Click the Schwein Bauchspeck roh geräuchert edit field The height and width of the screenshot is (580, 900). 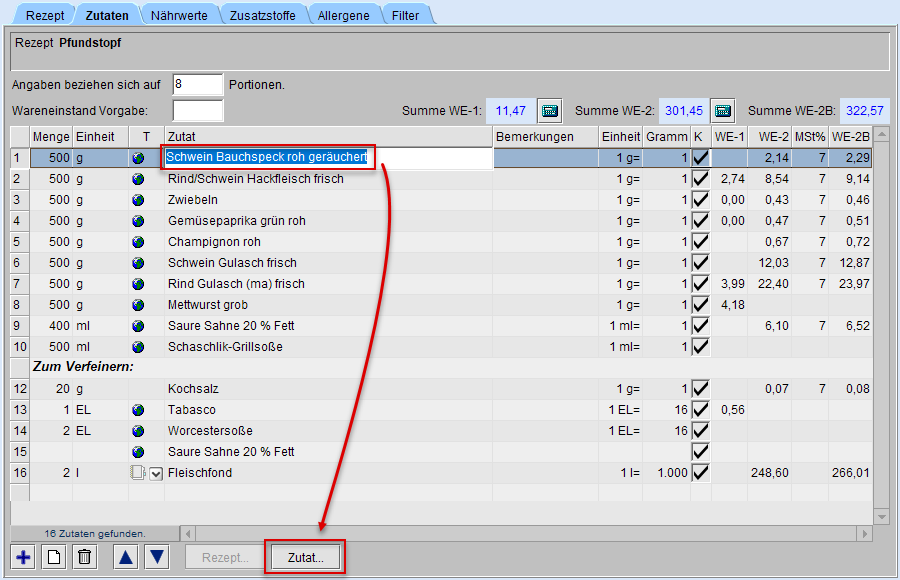pos(328,157)
